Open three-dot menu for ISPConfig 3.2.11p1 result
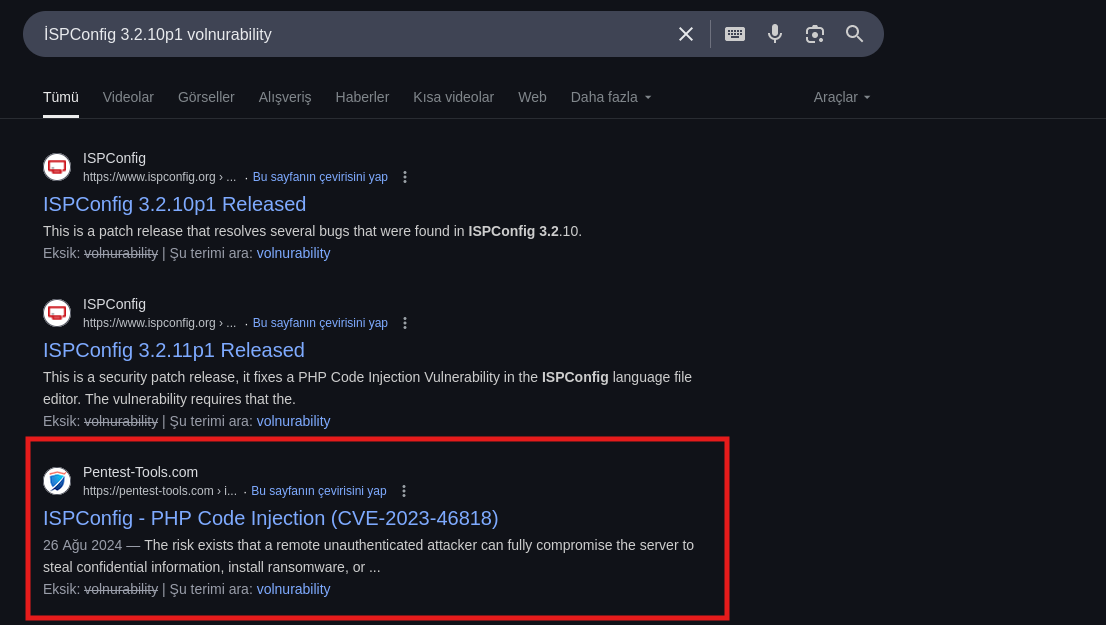This screenshot has height=625, width=1106. point(405,323)
